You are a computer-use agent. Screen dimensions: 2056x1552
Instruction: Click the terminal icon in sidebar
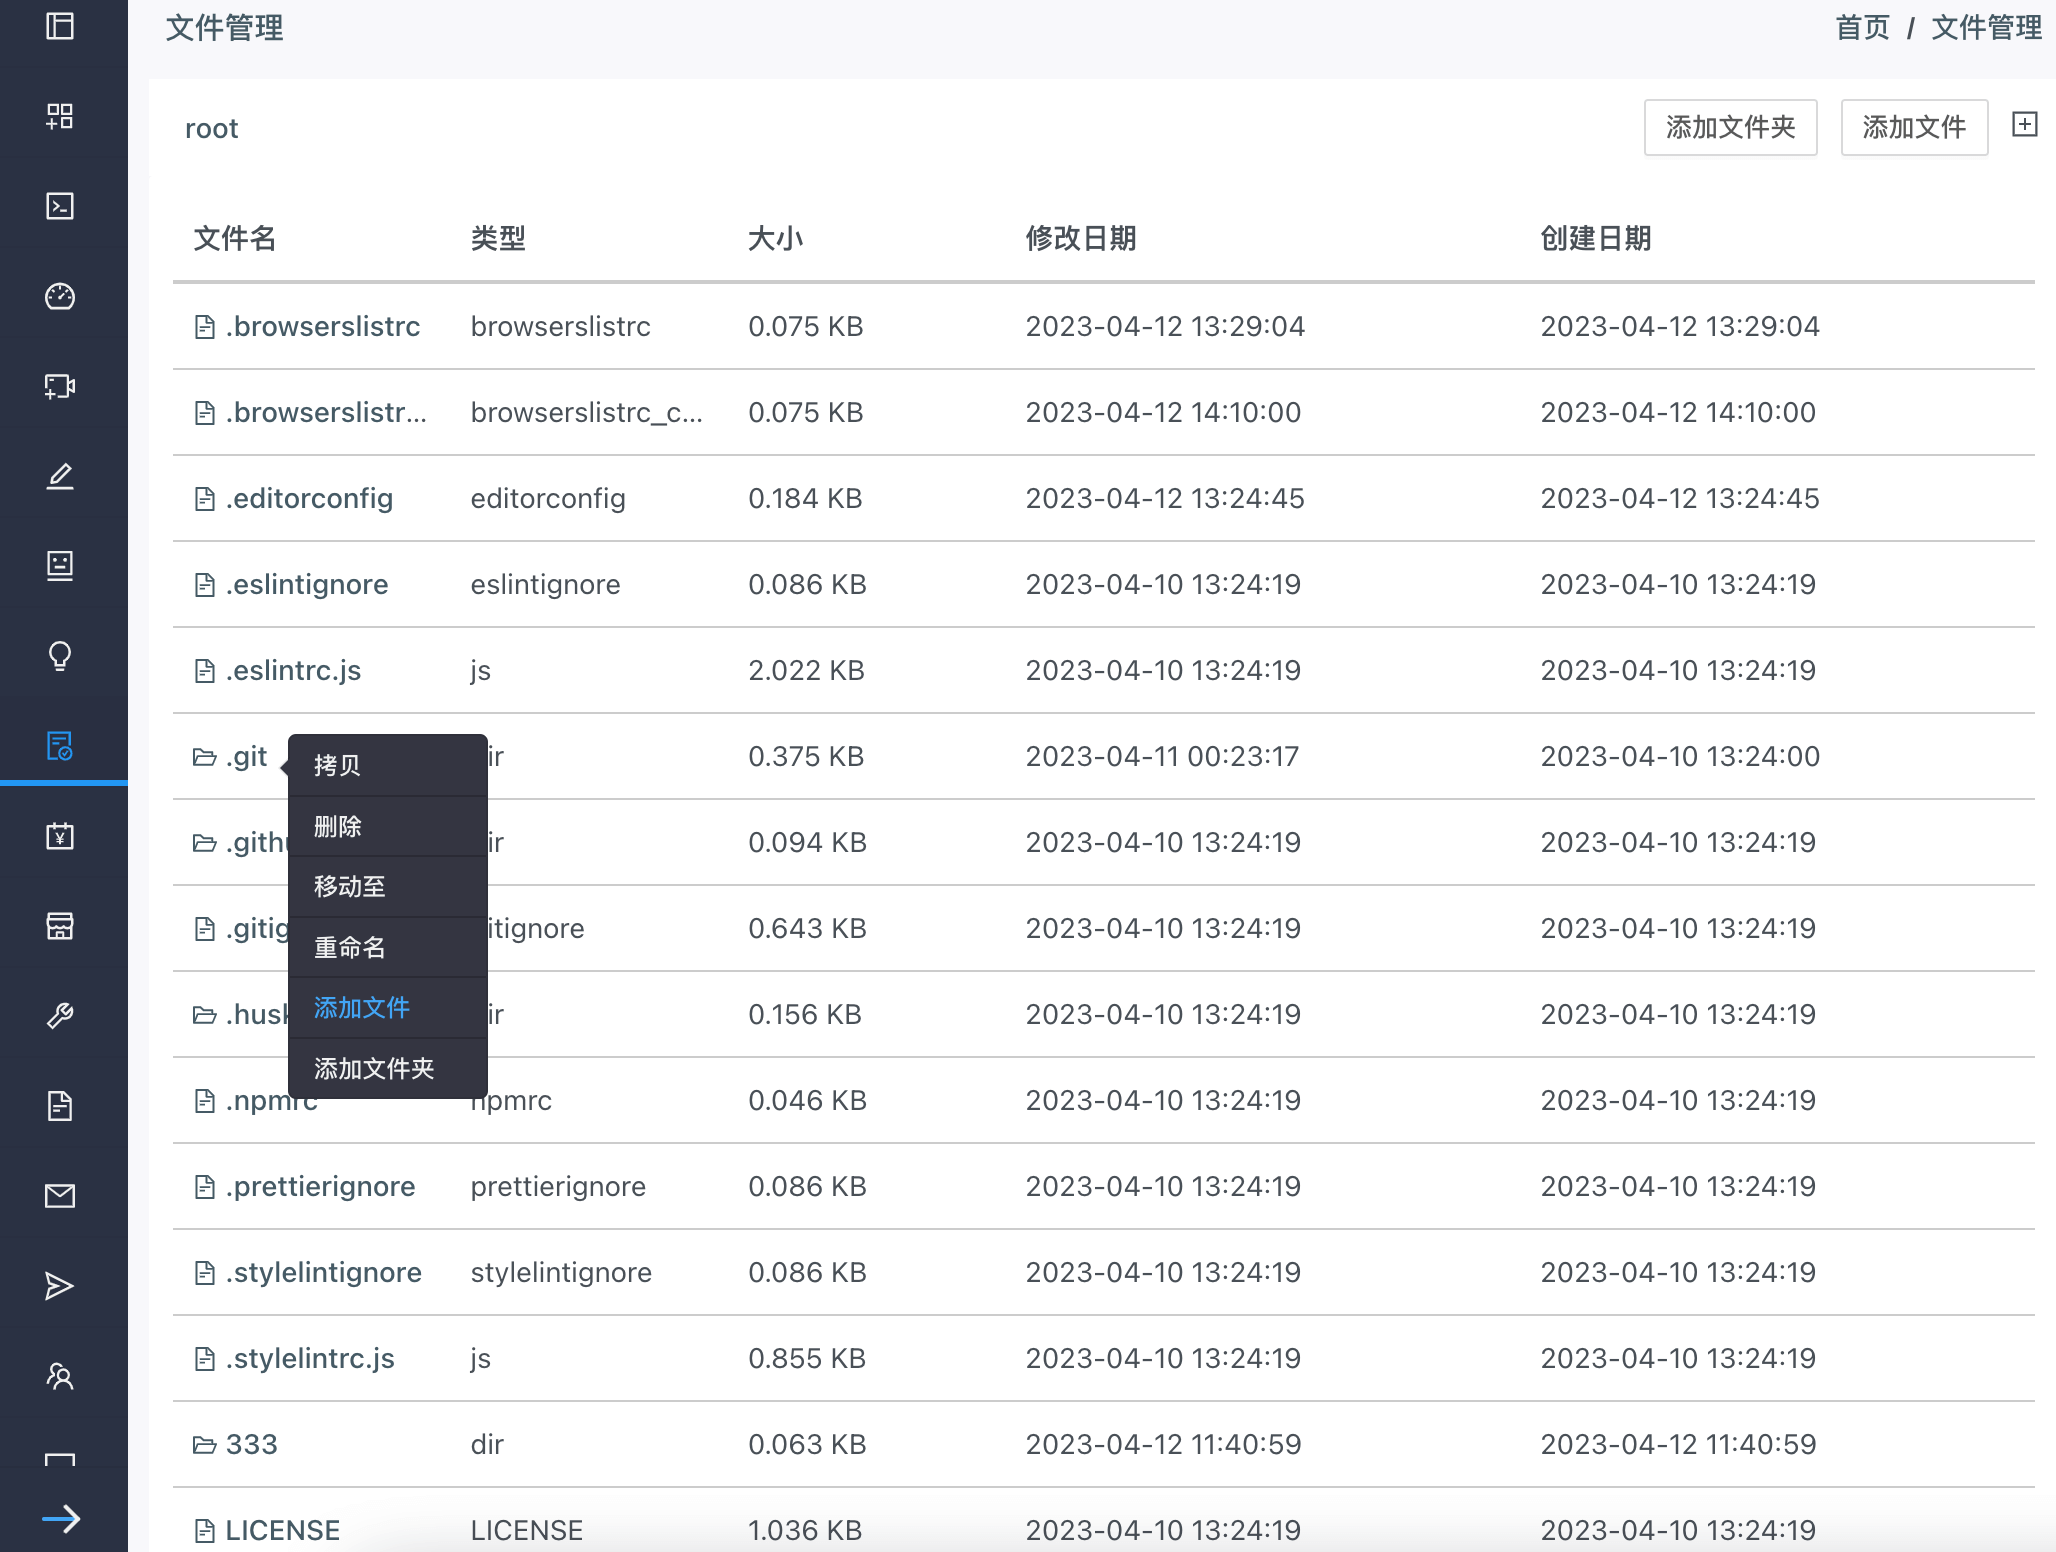click(x=60, y=206)
